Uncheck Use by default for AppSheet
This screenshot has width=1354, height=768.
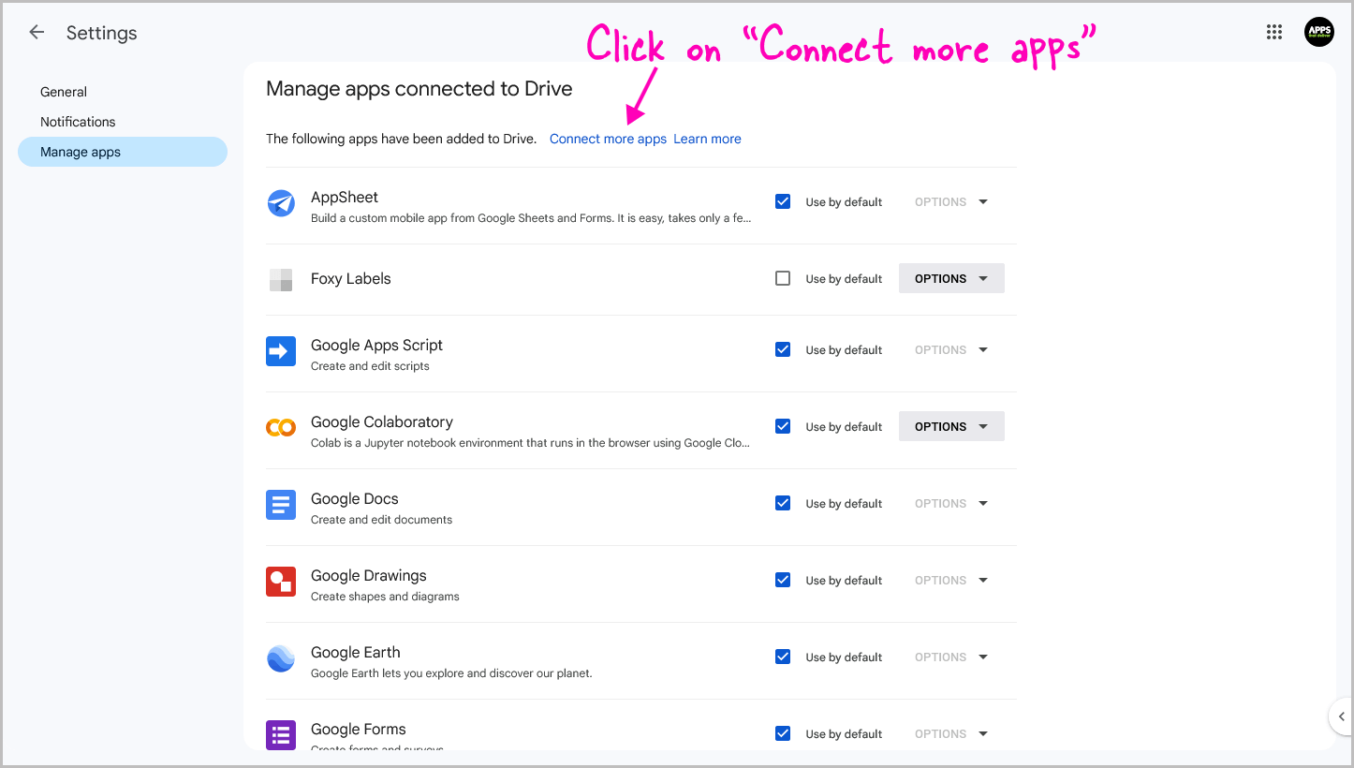tap(783, 202)
